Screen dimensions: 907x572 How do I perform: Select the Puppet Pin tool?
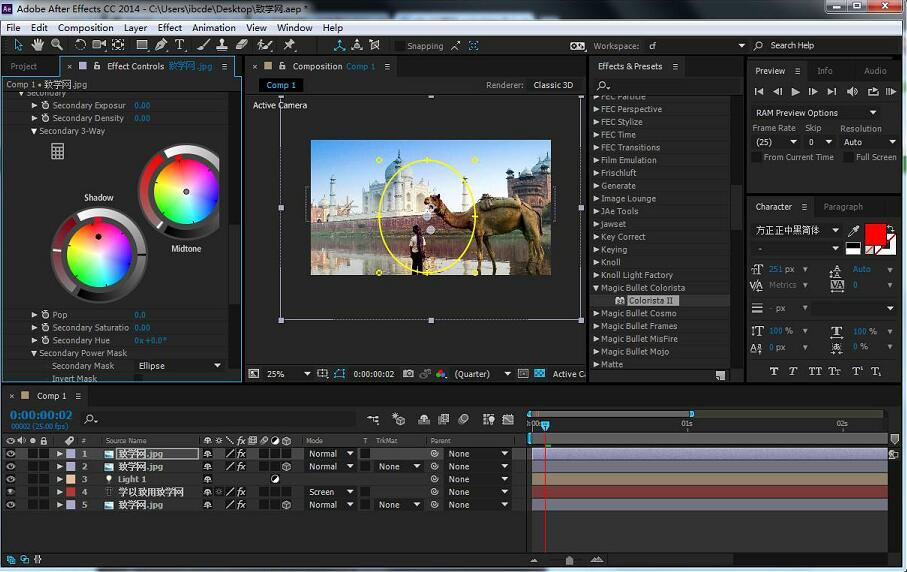[289, 45]
